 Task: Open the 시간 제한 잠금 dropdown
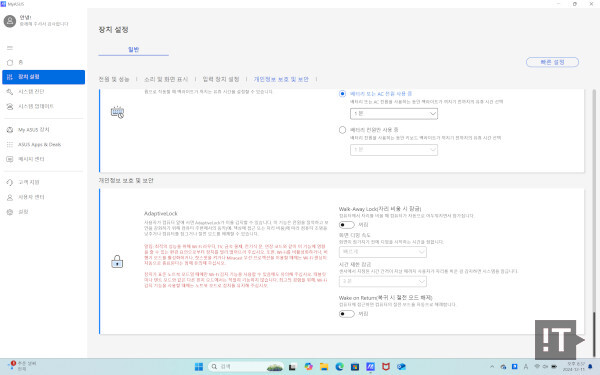tap(383, 281)
